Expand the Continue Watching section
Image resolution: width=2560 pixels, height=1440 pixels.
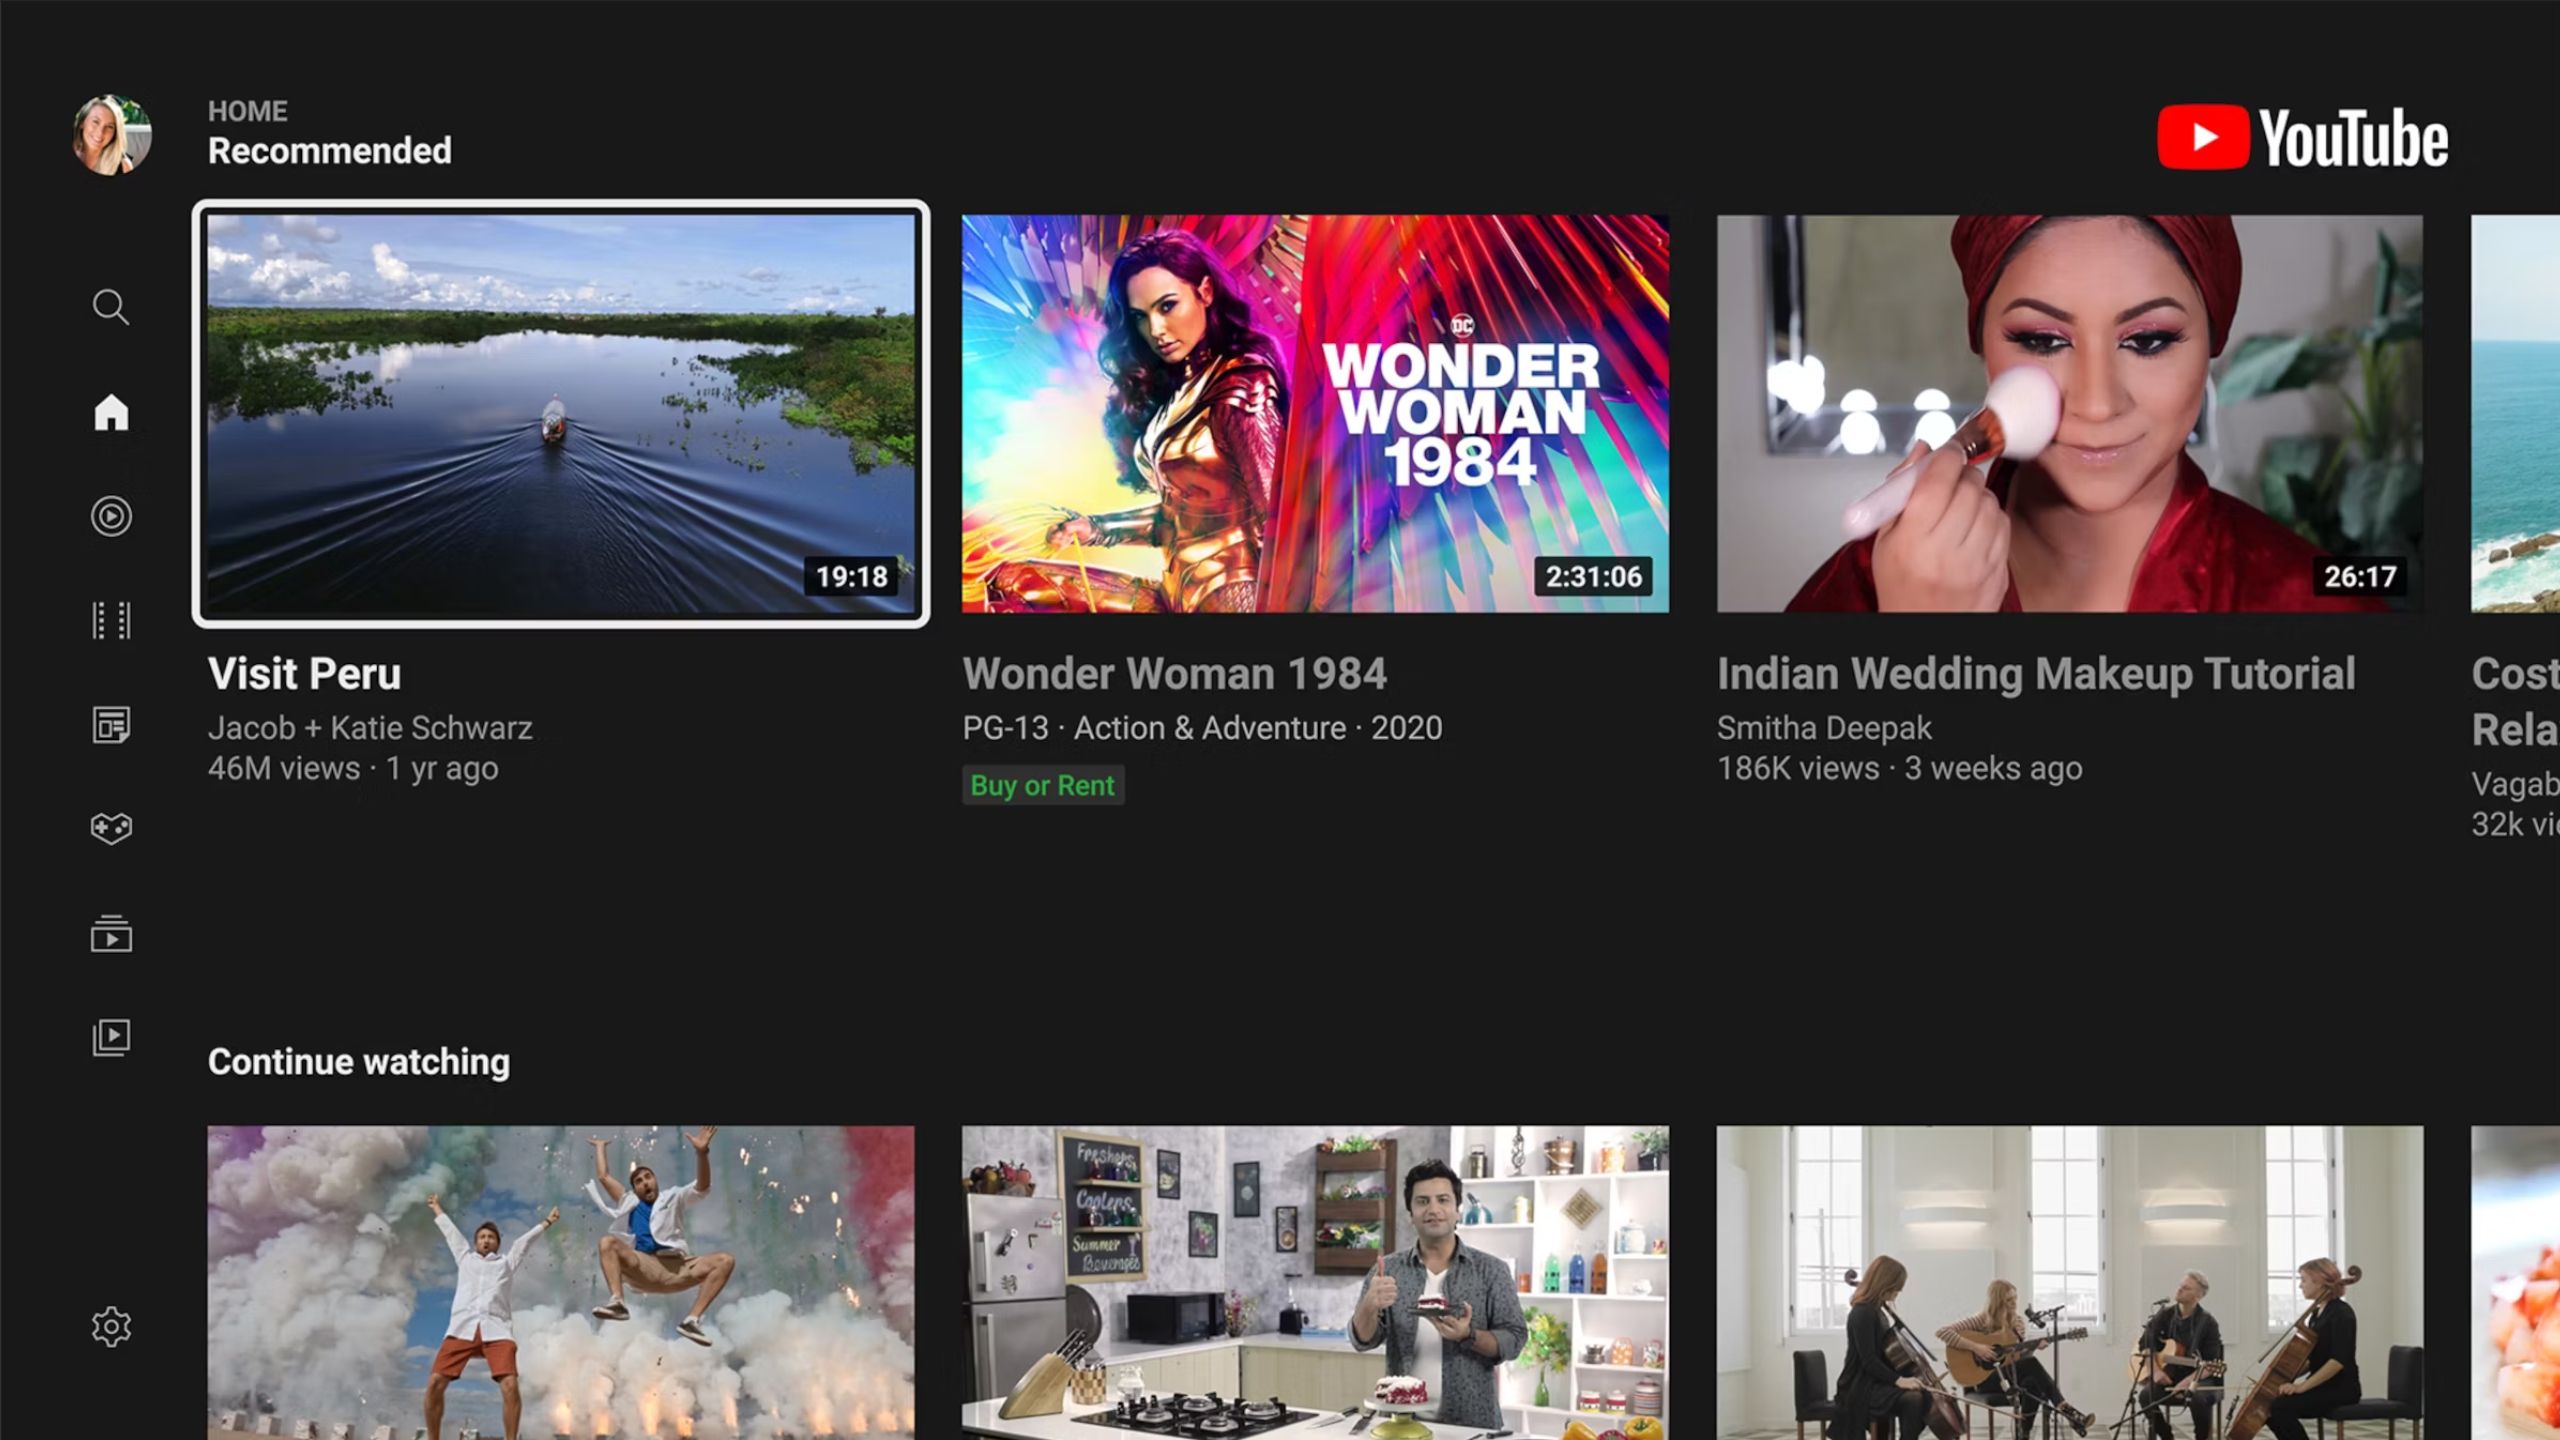coord(359,1060)
